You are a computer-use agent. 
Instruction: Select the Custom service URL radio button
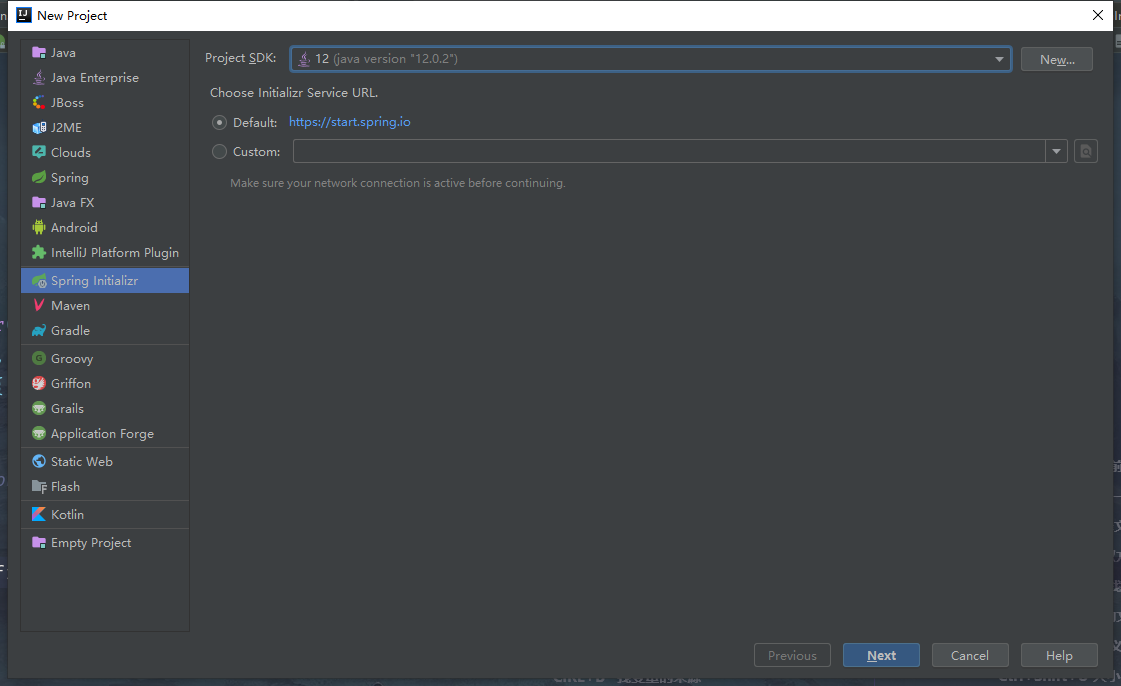coord(219,151)
